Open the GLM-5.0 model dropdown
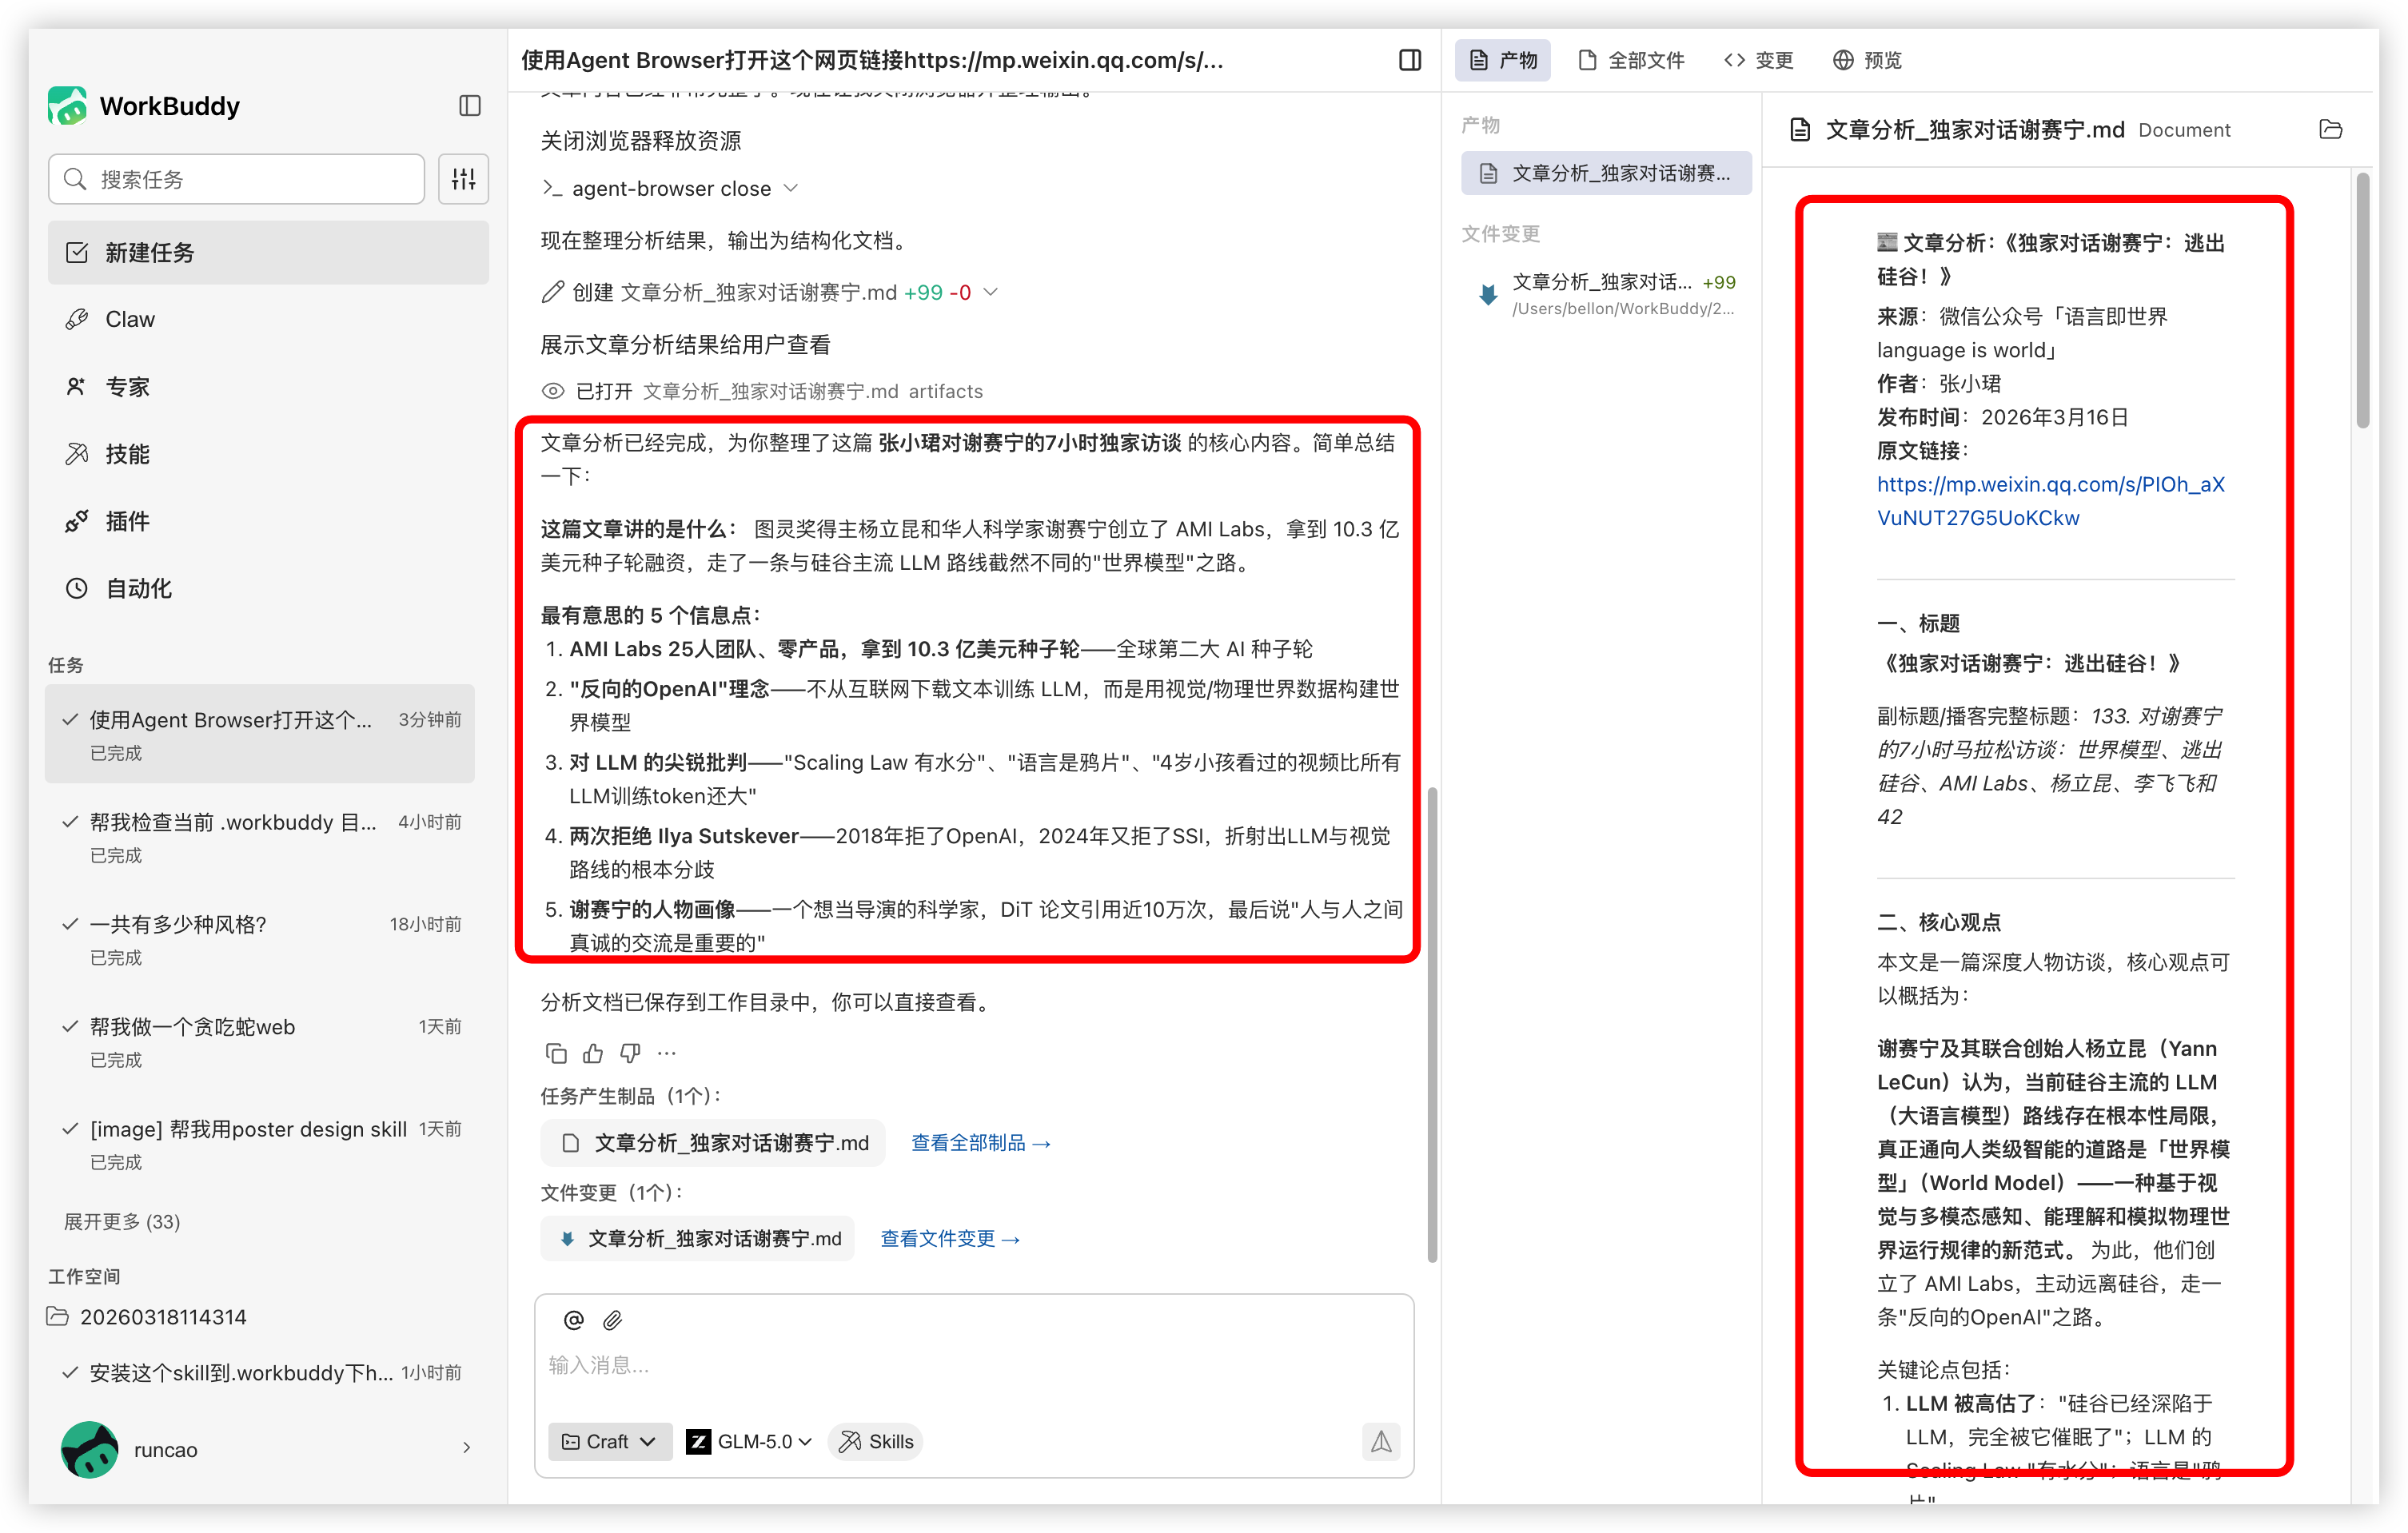This screenshot has height=1533, width=2408. click(749, 1441)
